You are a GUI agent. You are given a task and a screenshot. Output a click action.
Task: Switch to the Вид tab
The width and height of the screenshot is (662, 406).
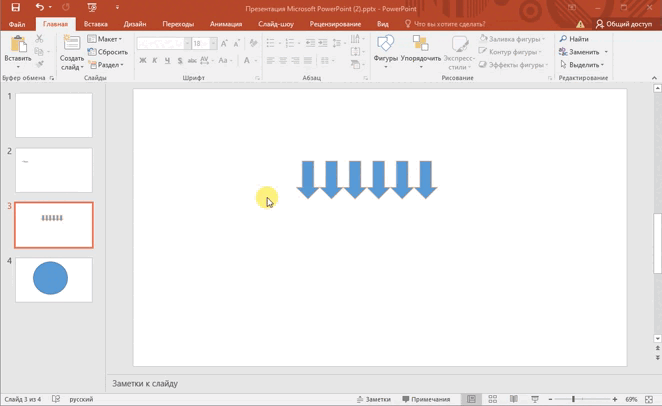383,24
